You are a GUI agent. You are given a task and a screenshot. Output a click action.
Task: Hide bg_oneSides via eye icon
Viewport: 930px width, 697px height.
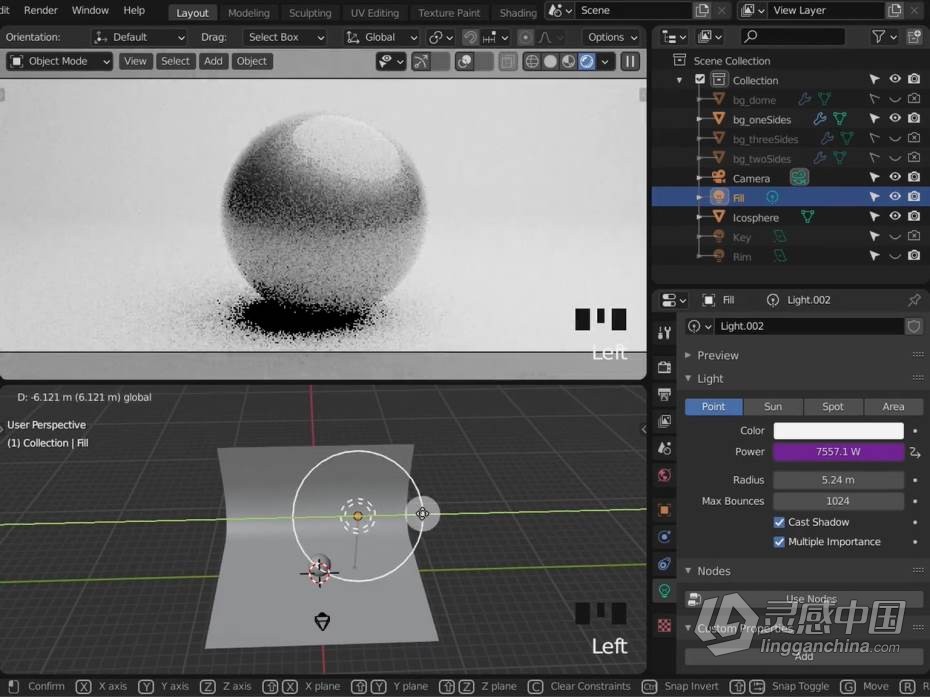click(894, 118)
